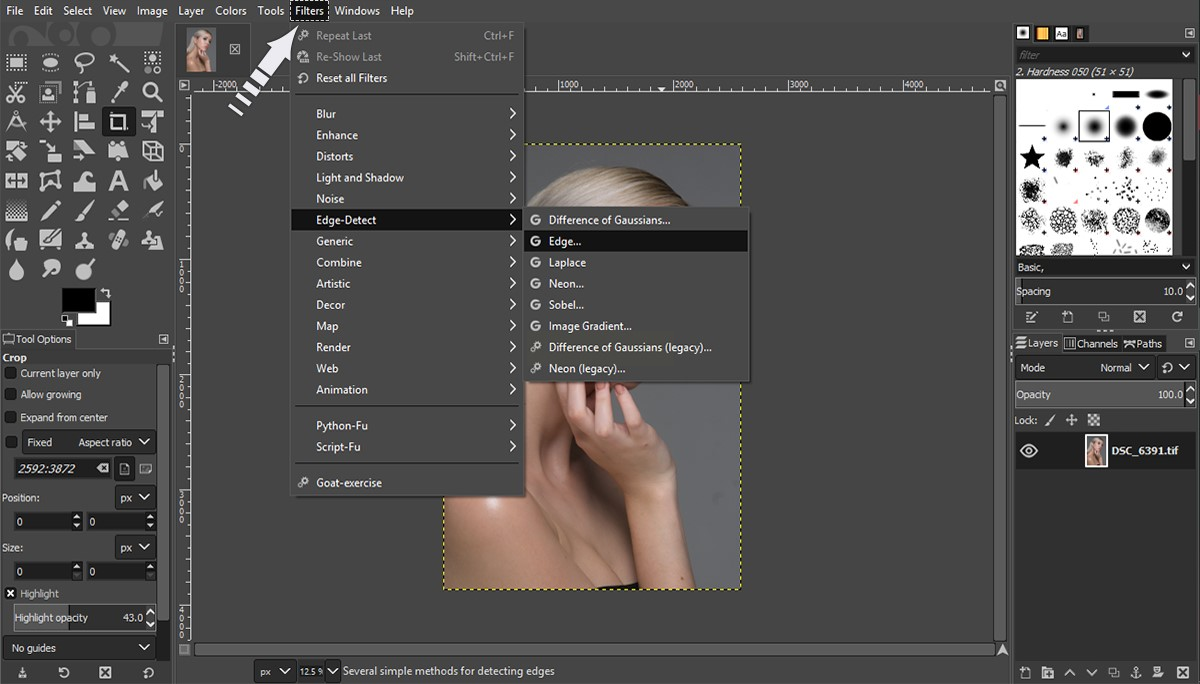
Task: Click the black foreground color swatch
Action: pos(77,300)
